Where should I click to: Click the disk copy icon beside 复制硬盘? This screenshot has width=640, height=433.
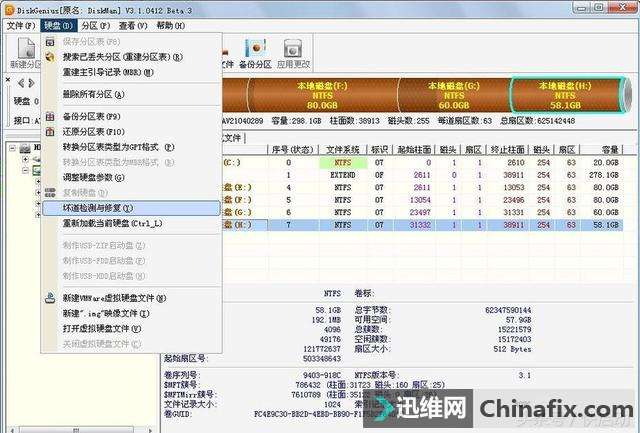click(x=50, y=193)
